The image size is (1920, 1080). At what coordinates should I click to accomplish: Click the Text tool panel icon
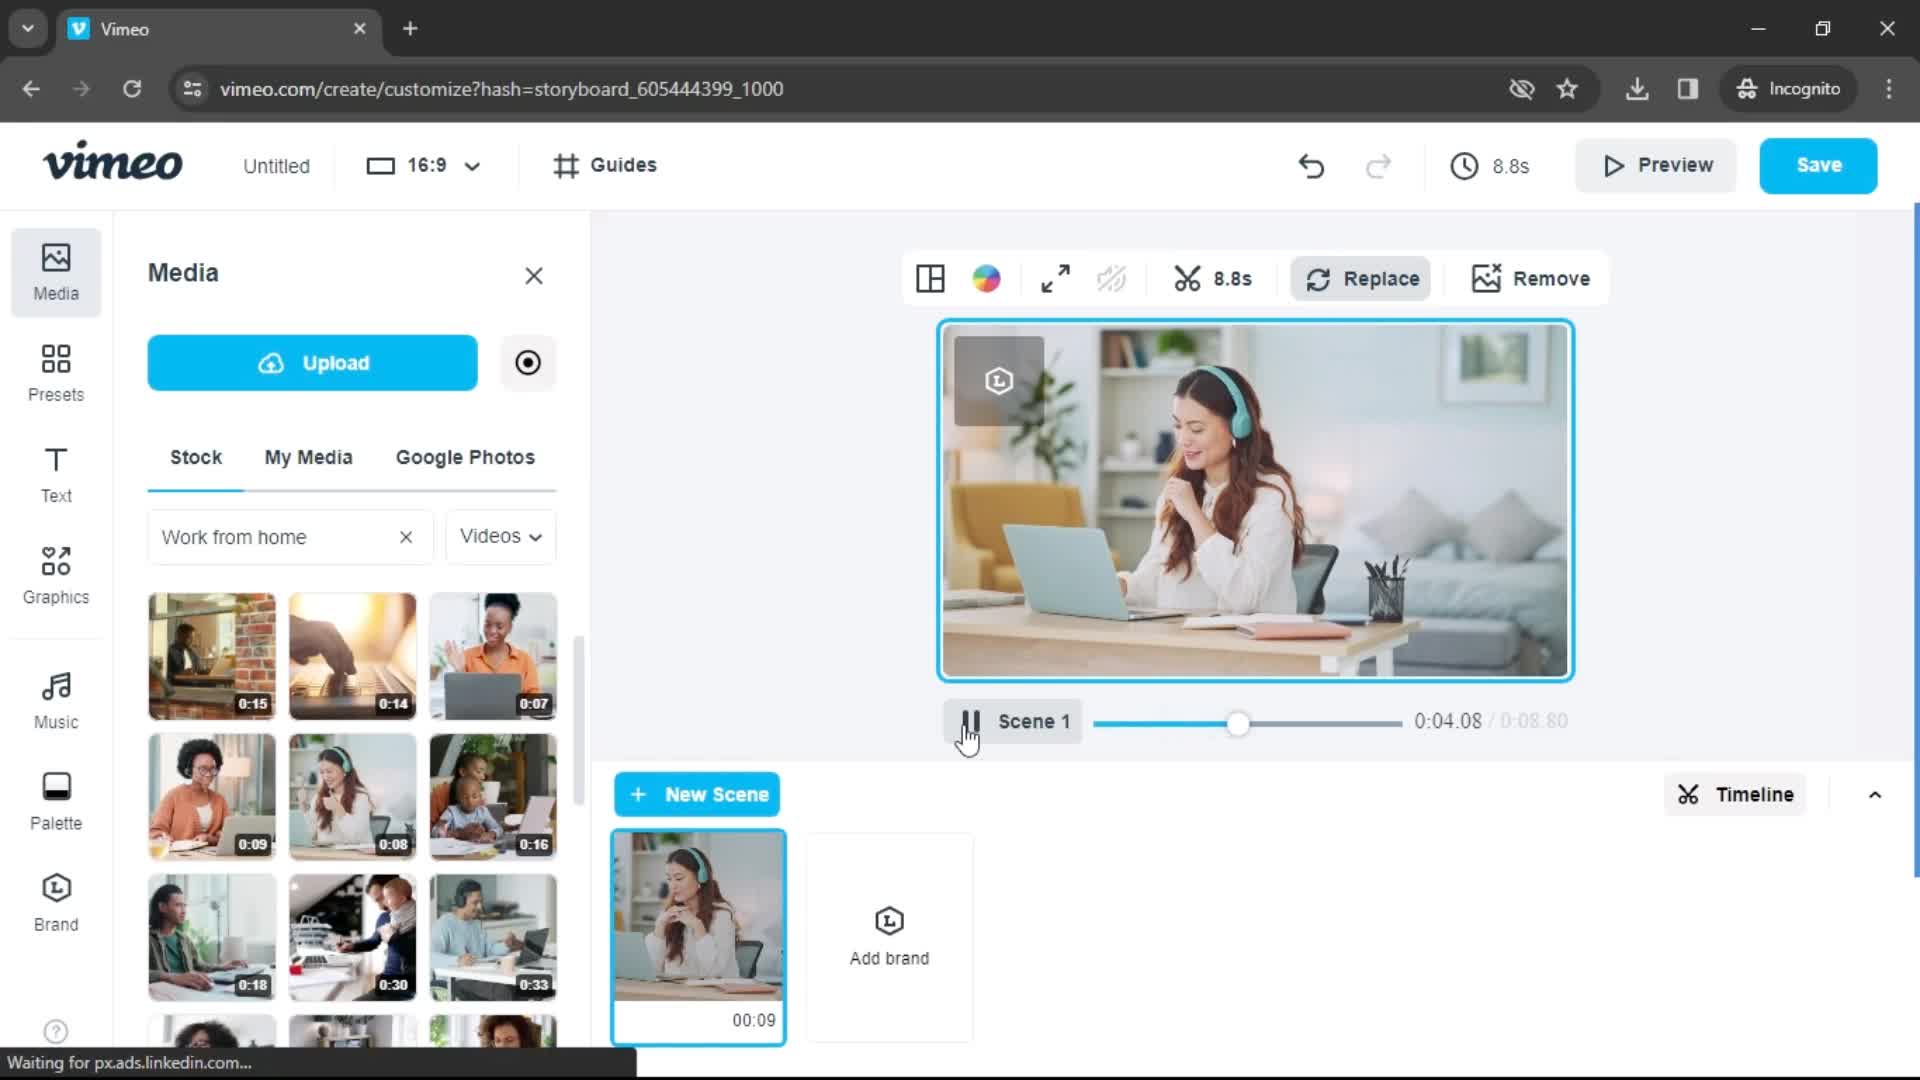(x=55, y=473)
